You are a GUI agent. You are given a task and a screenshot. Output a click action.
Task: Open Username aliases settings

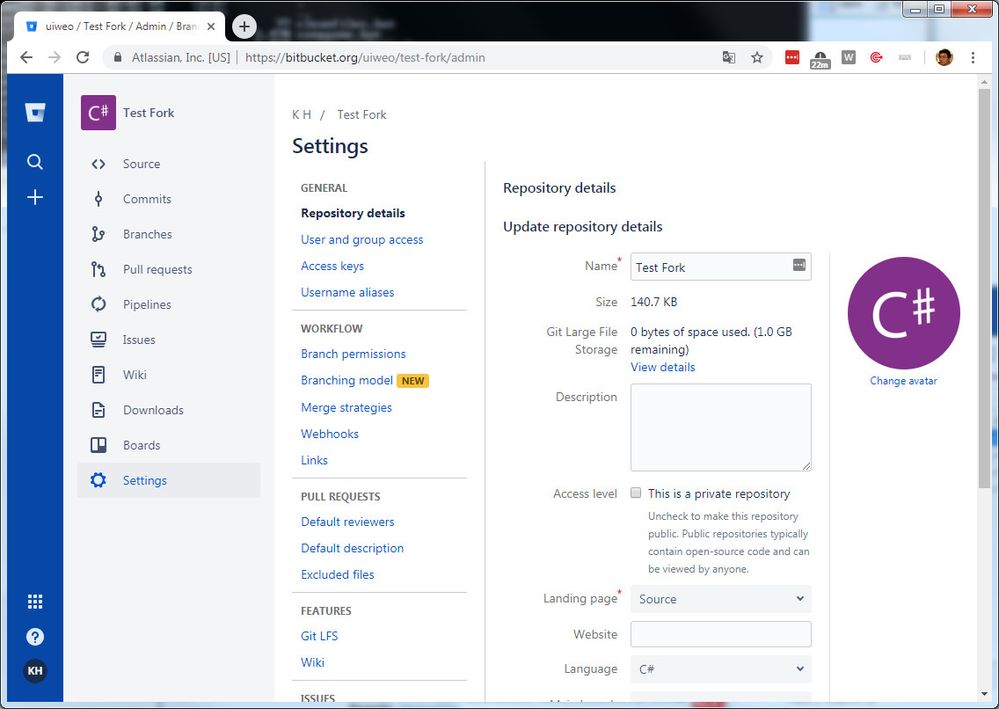point(347,292)
